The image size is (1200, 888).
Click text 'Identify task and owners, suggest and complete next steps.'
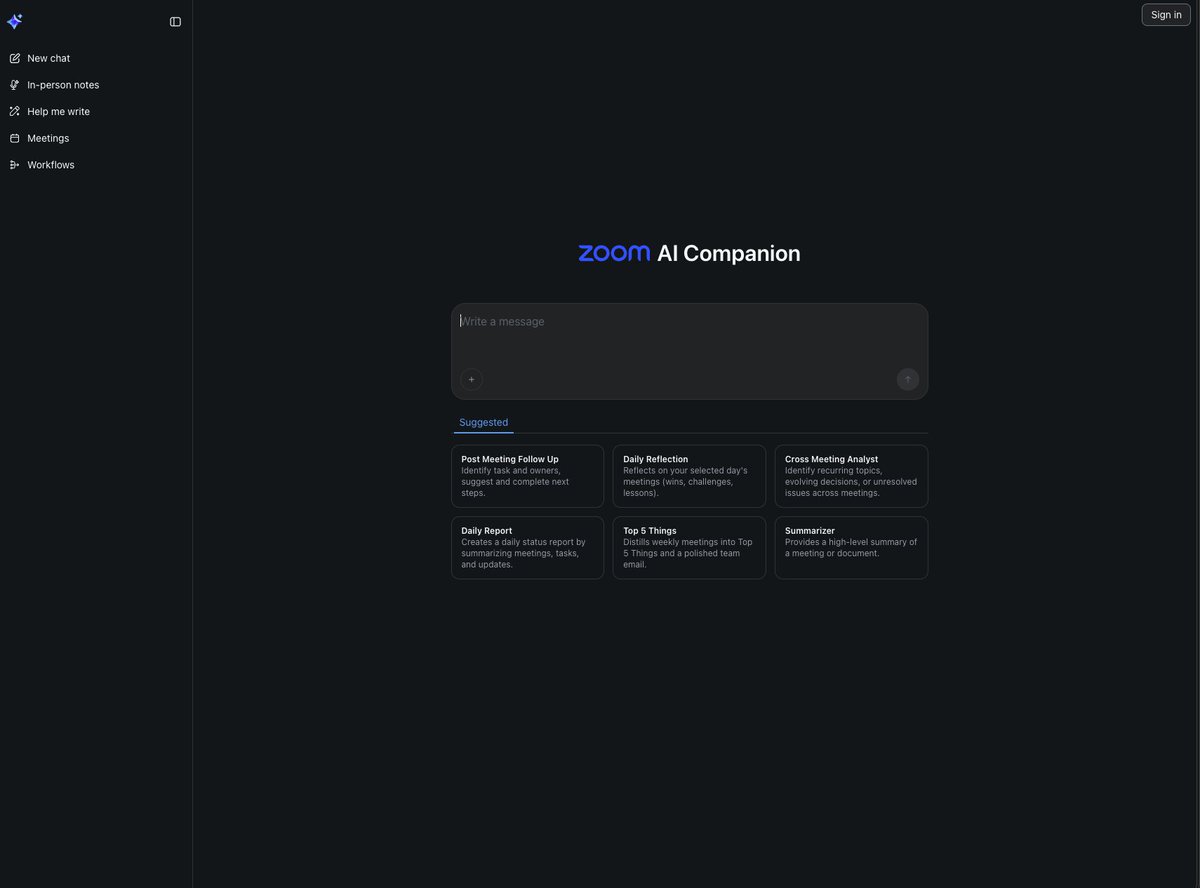[x=515, y=482]
